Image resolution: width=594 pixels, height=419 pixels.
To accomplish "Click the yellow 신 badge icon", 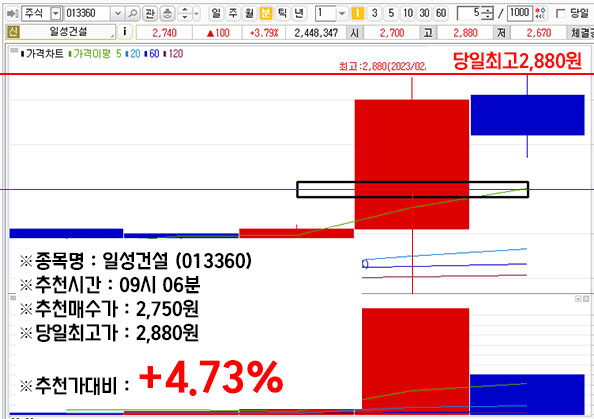I will tap(13, 32).
